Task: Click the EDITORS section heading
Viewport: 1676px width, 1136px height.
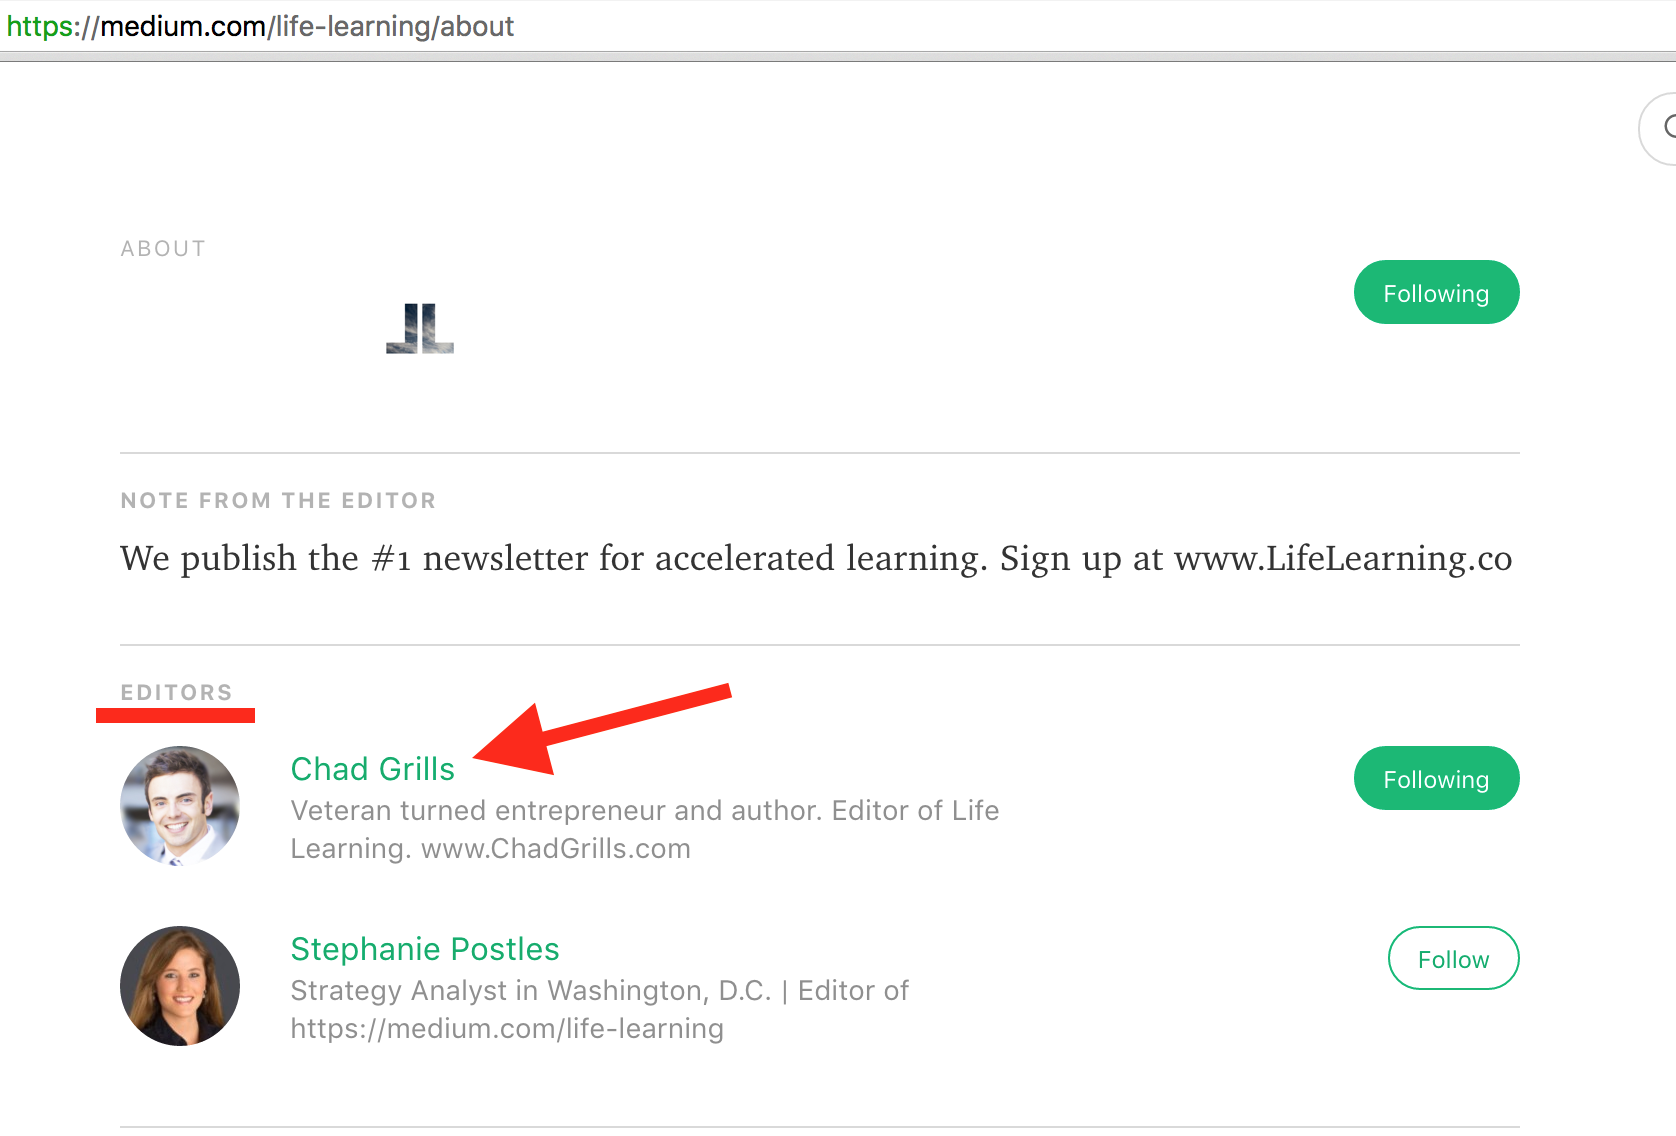Action: point(176,692)
